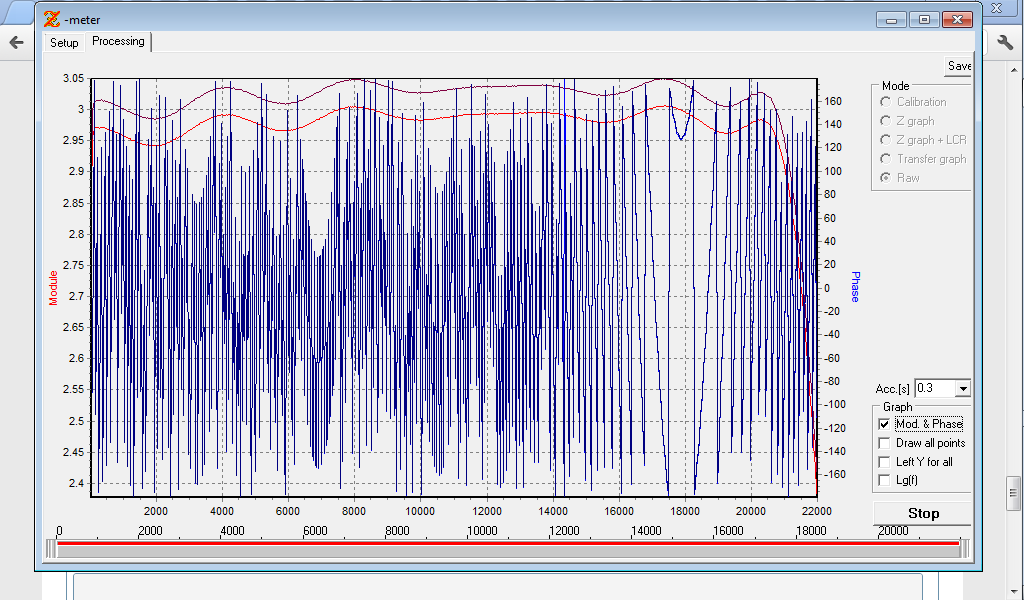The image size is (1024, 600).
Task: Click the browser back arrow
Action: (16, 42)
